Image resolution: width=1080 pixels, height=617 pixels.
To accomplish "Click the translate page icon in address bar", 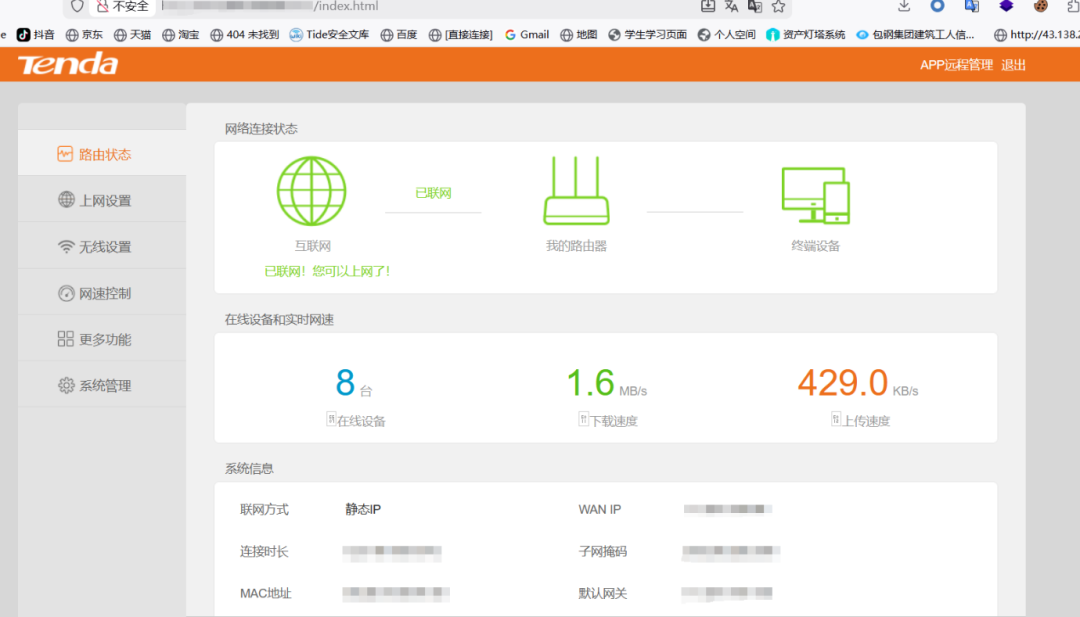I will click(731, 6).
